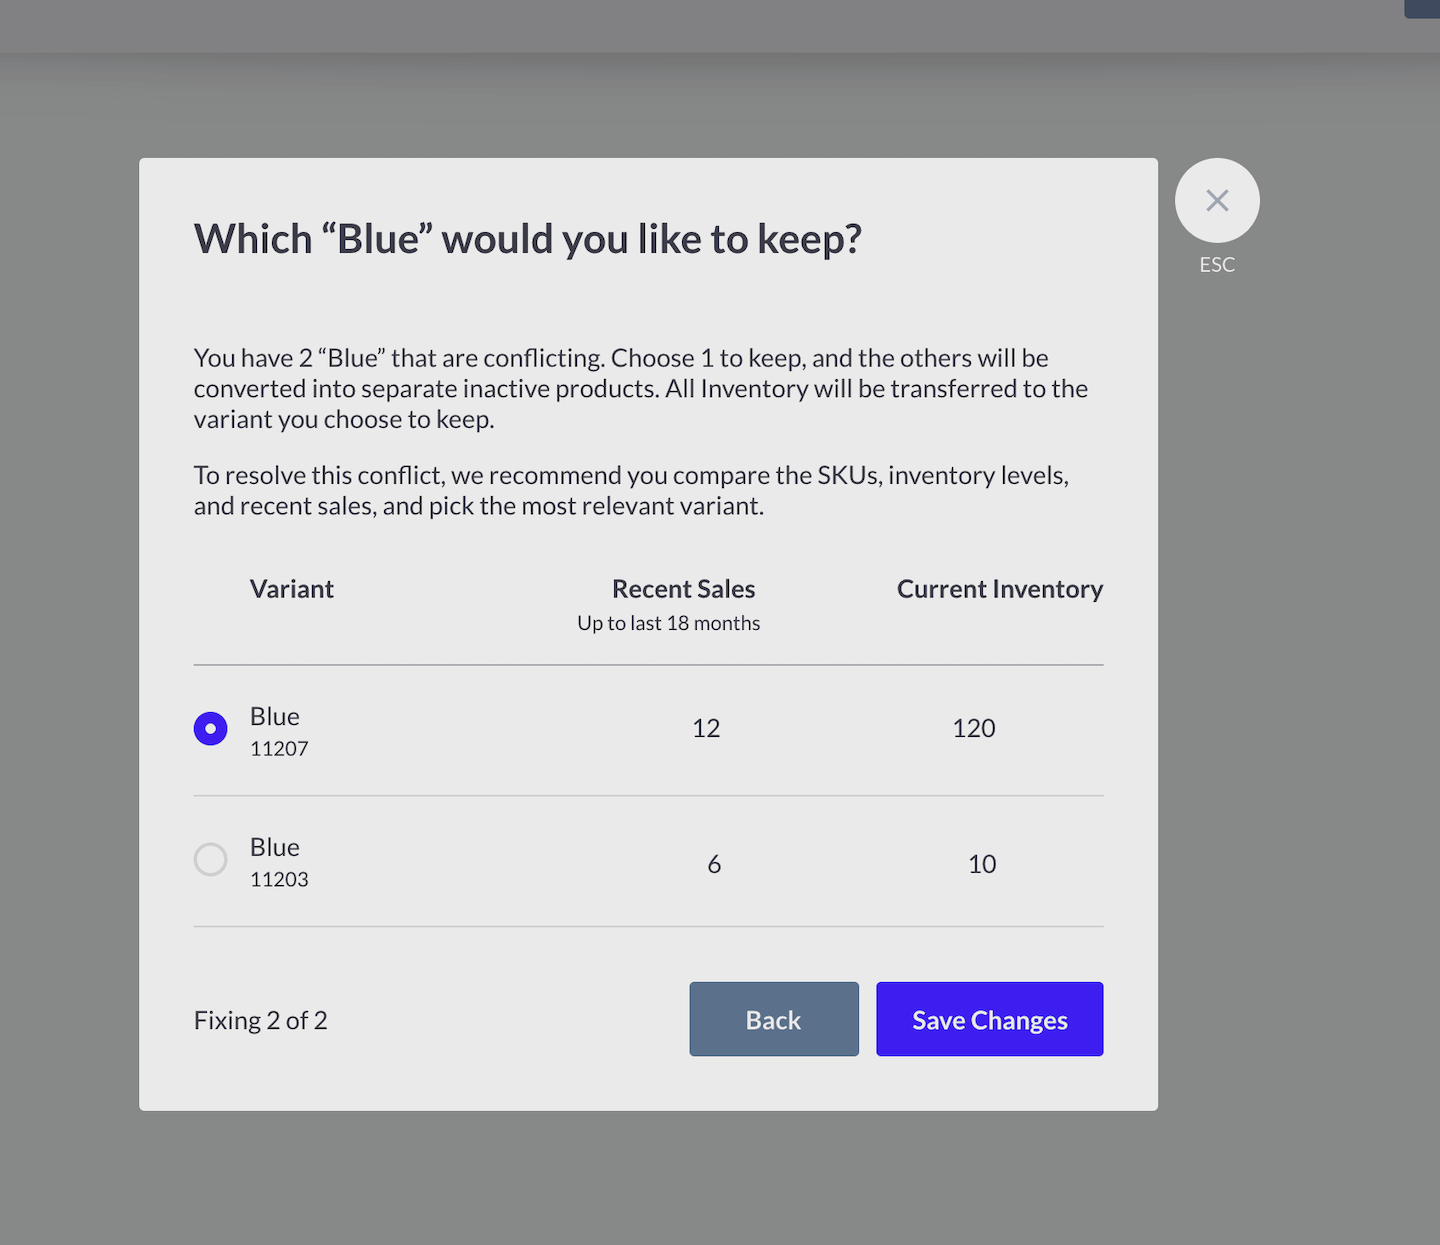Click the recent sales value 6
The width and height of the screenshot is (1440, 1245).
(x=714, y=864)
